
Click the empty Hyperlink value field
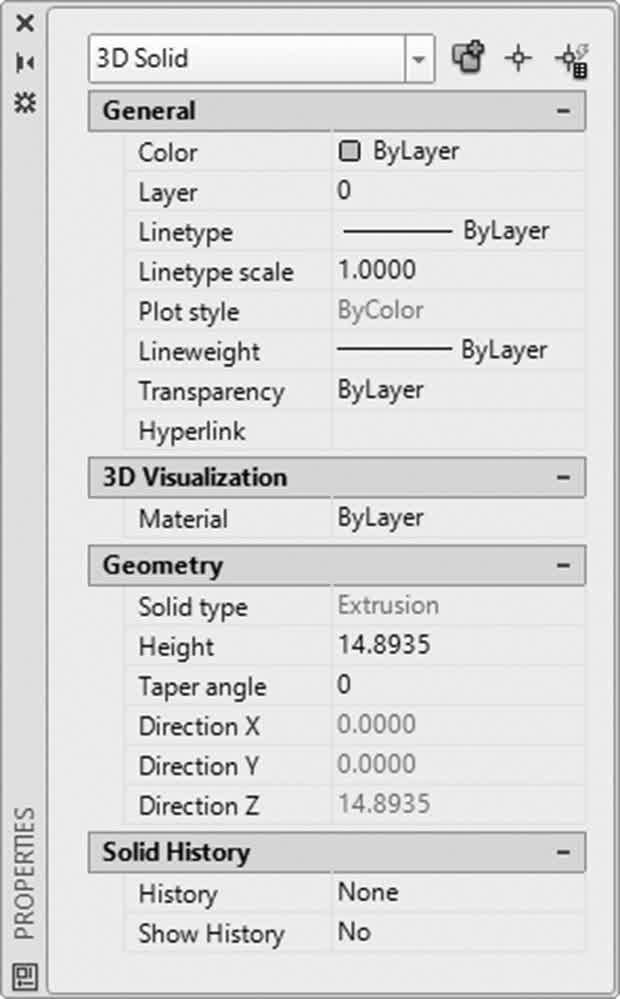pyautogui.click(x=458, y=430)
